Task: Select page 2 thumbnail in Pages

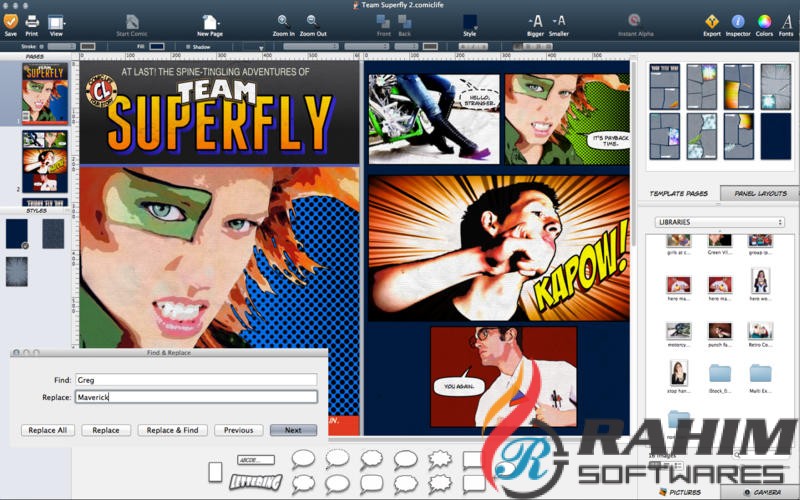Action: [x=45, y=161]
